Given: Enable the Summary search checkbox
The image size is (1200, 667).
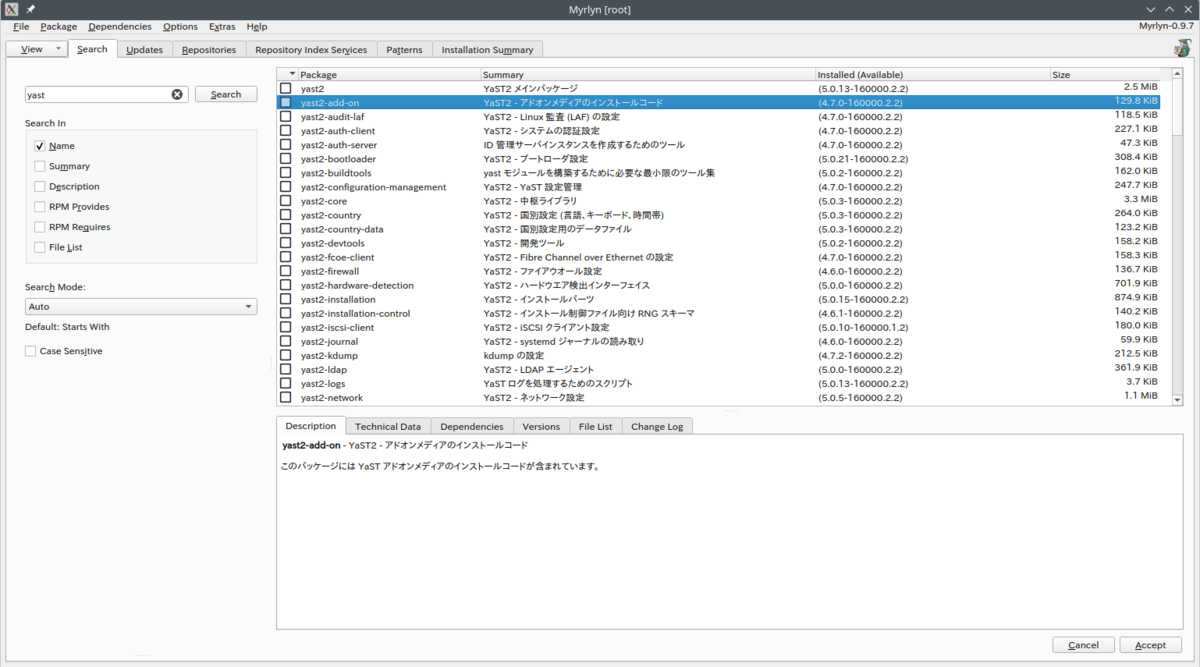Looking at the screenshot, I should pyautogui.click(x=40, y=166).
